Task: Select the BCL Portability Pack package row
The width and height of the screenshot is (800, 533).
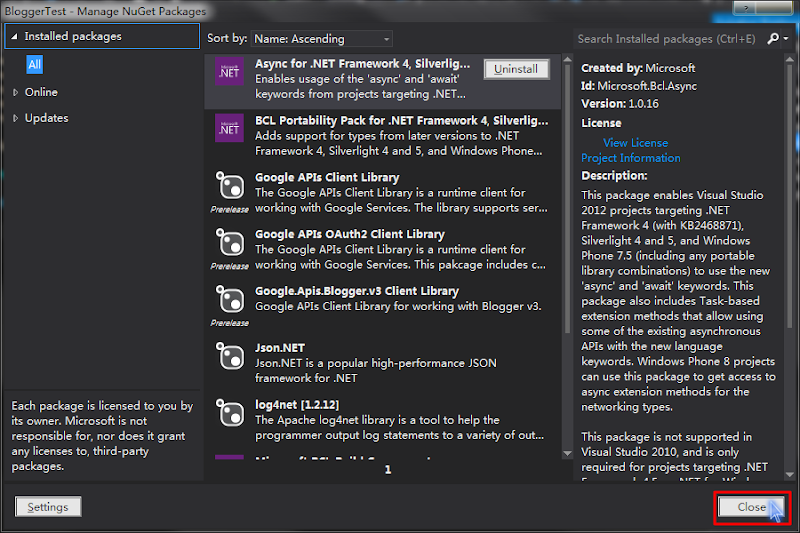Action: tap(383, 136)
